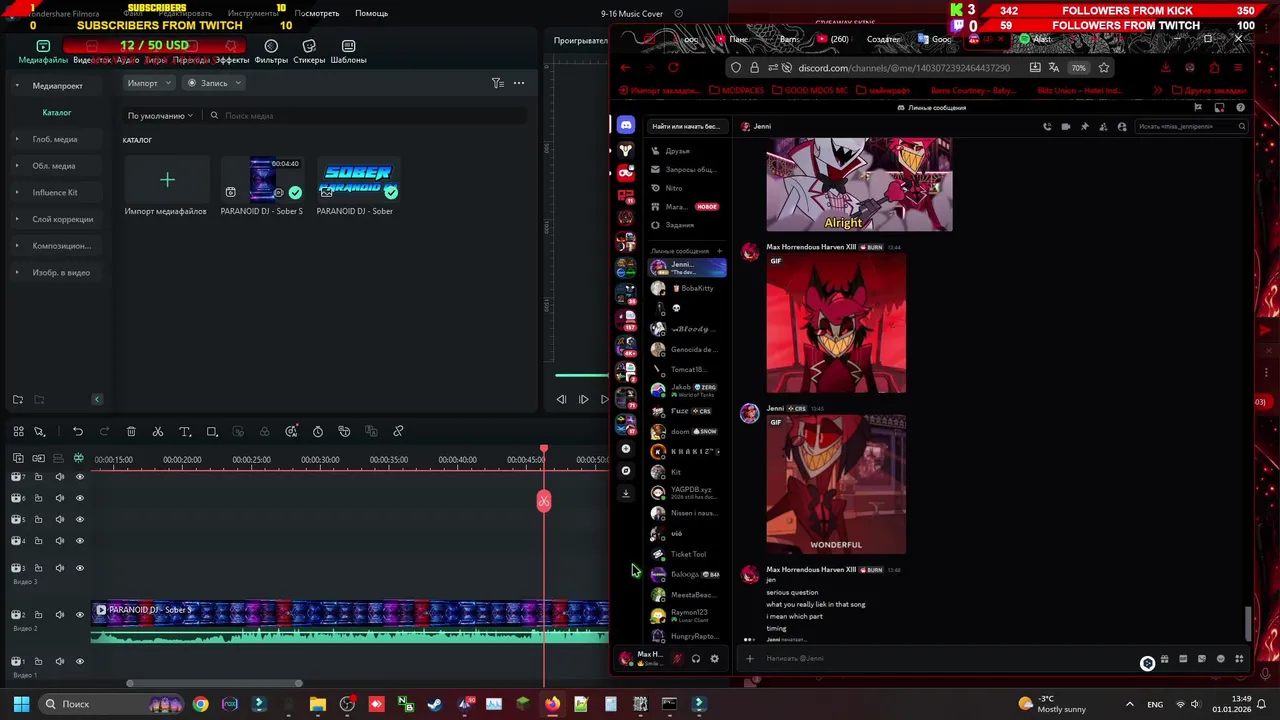Click the media filter icon
The height and width of the screenshot is (720, 1280).
497,83
